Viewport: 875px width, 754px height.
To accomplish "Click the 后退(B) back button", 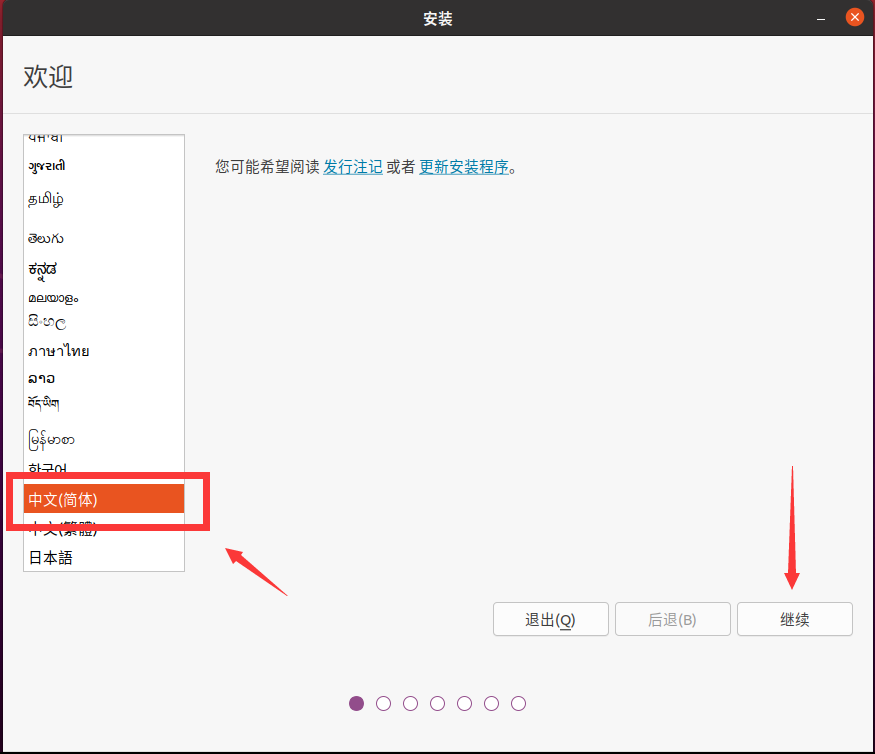I will [x=672, y=619].
